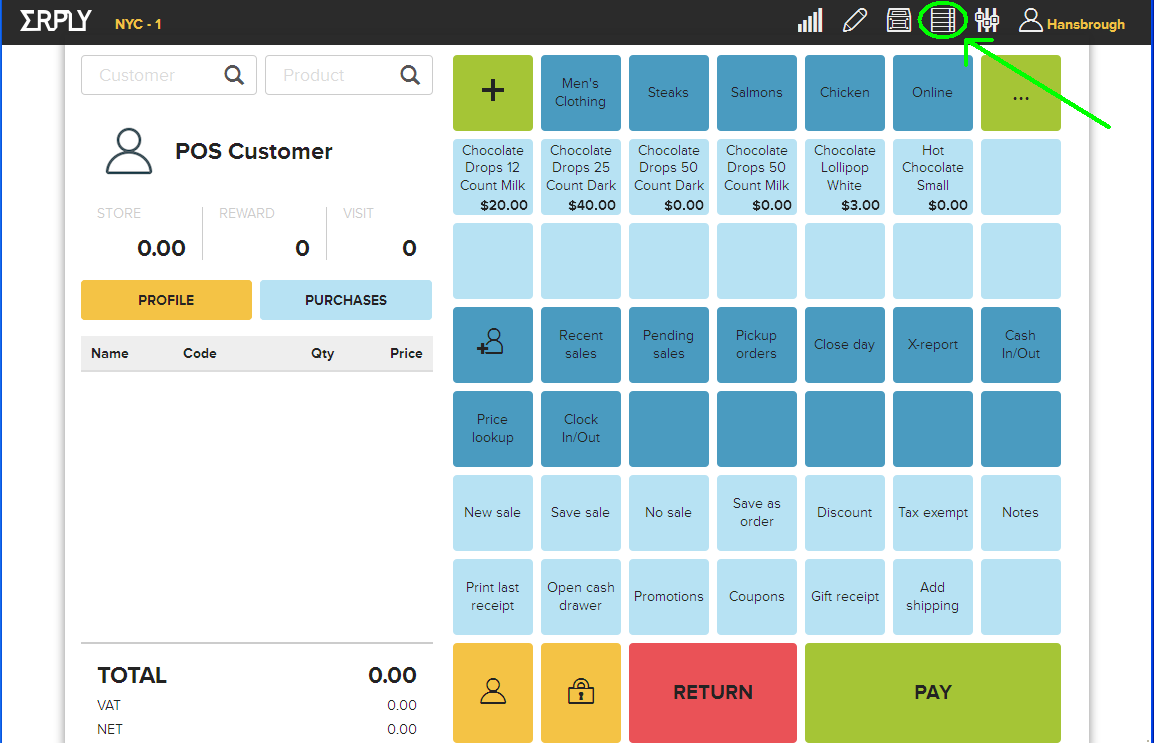The image size is (1154, 743).
Task: Add Chocolate Drops 12 Count Milk
Action: [x=492, y=177]
